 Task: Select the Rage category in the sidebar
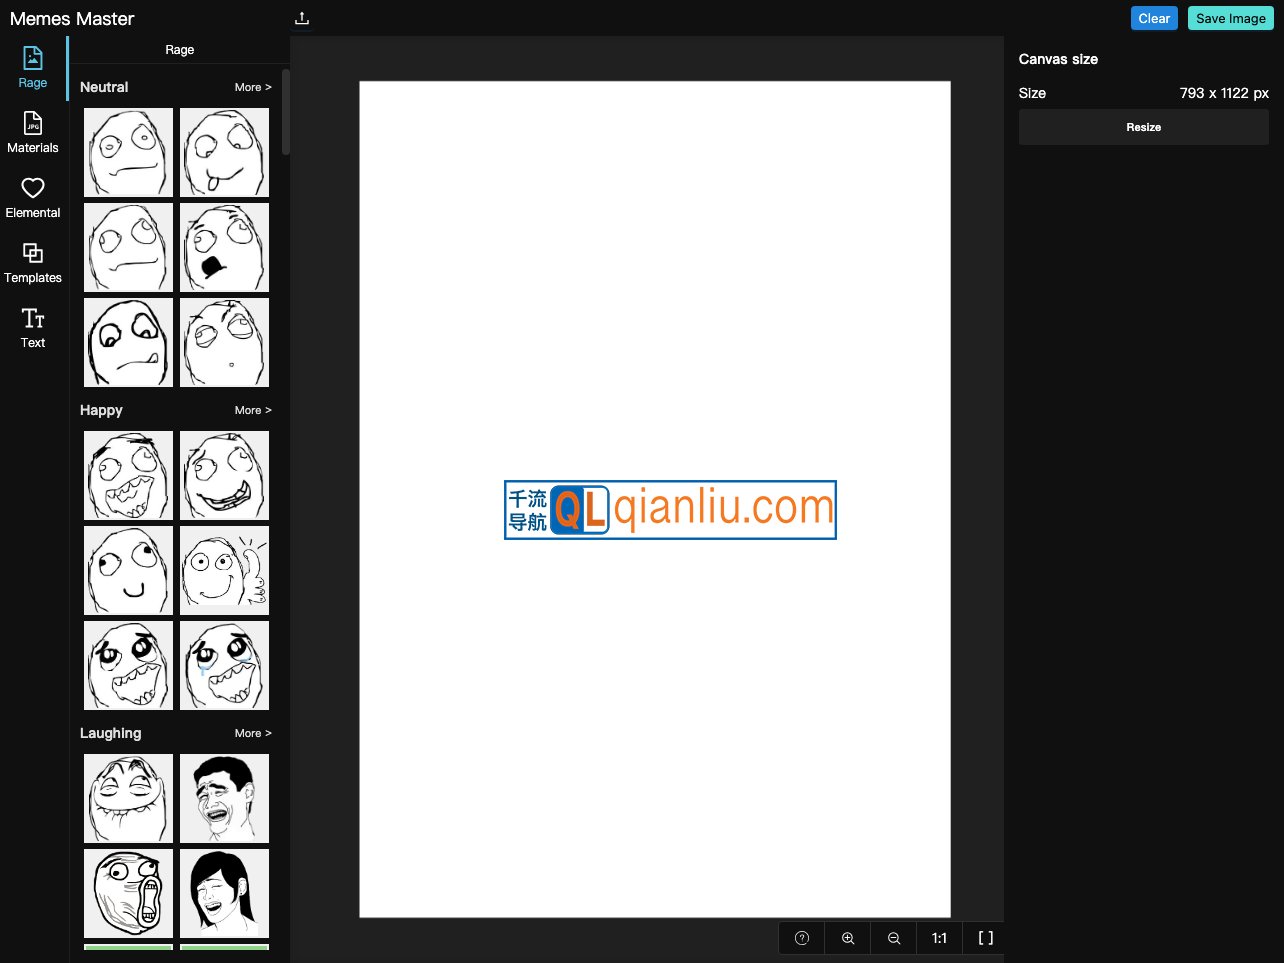[x=32, y=66]
